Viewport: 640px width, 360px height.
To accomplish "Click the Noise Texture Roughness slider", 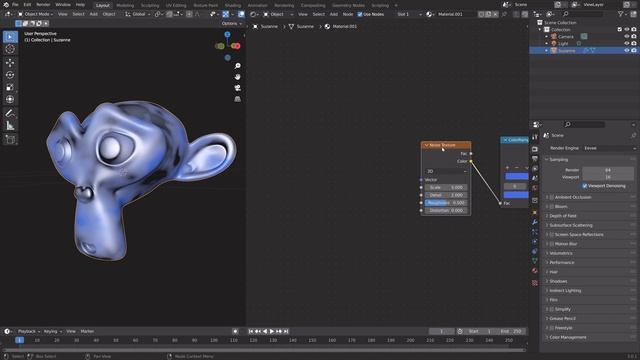I will pos(446,203).
